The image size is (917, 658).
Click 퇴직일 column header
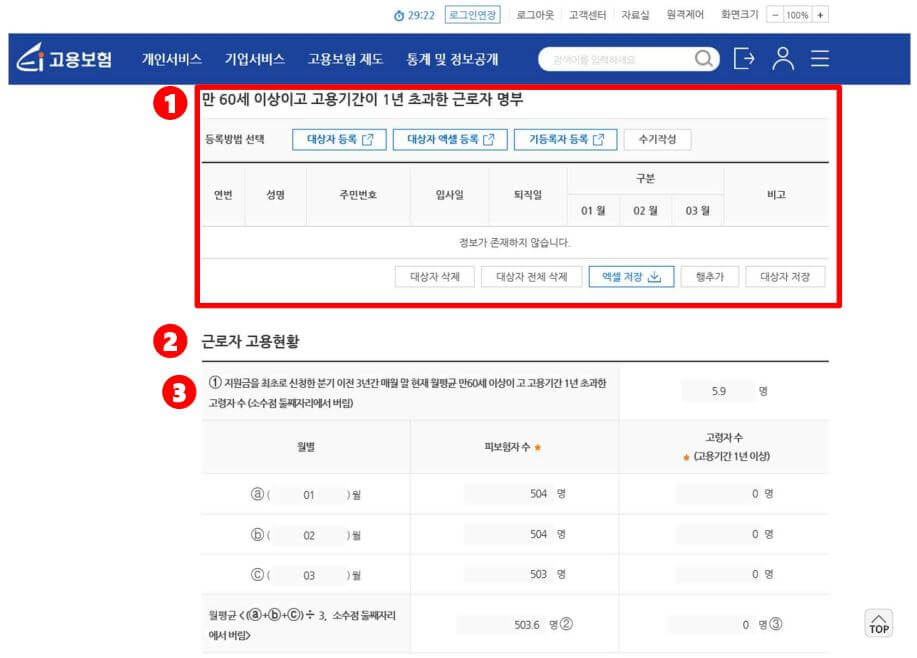[x=528, y=195]
